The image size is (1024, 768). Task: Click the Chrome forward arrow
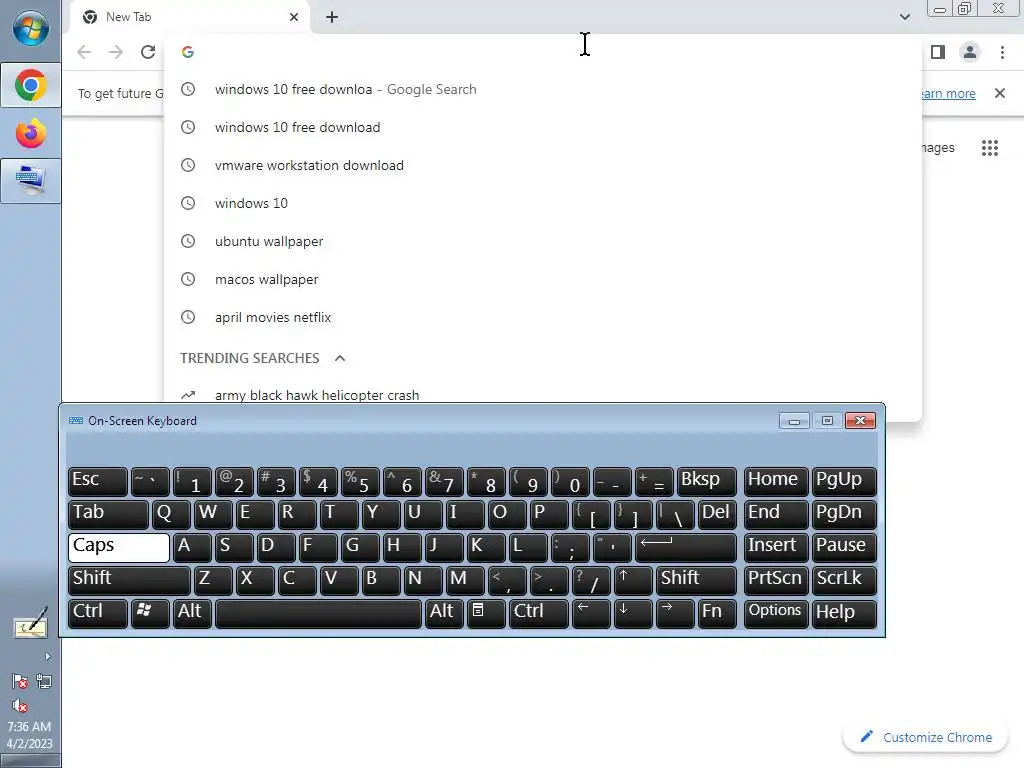click(116, 52)
